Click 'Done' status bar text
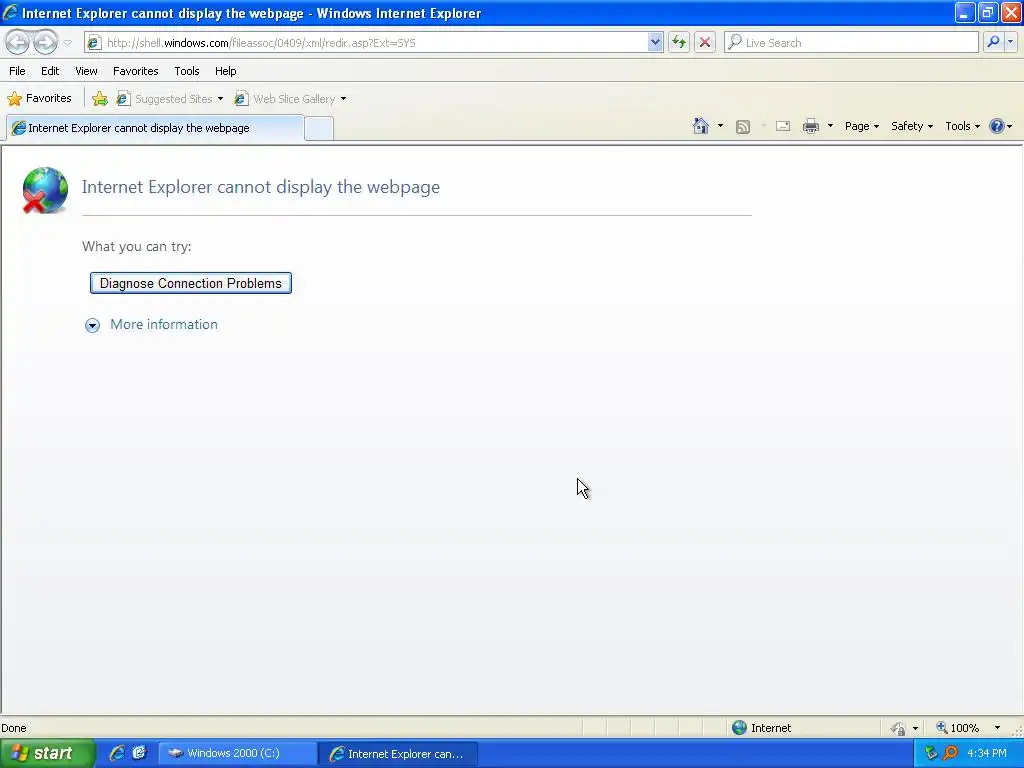Viewport: 1024px width, 768px height. (x=14, y=728)
